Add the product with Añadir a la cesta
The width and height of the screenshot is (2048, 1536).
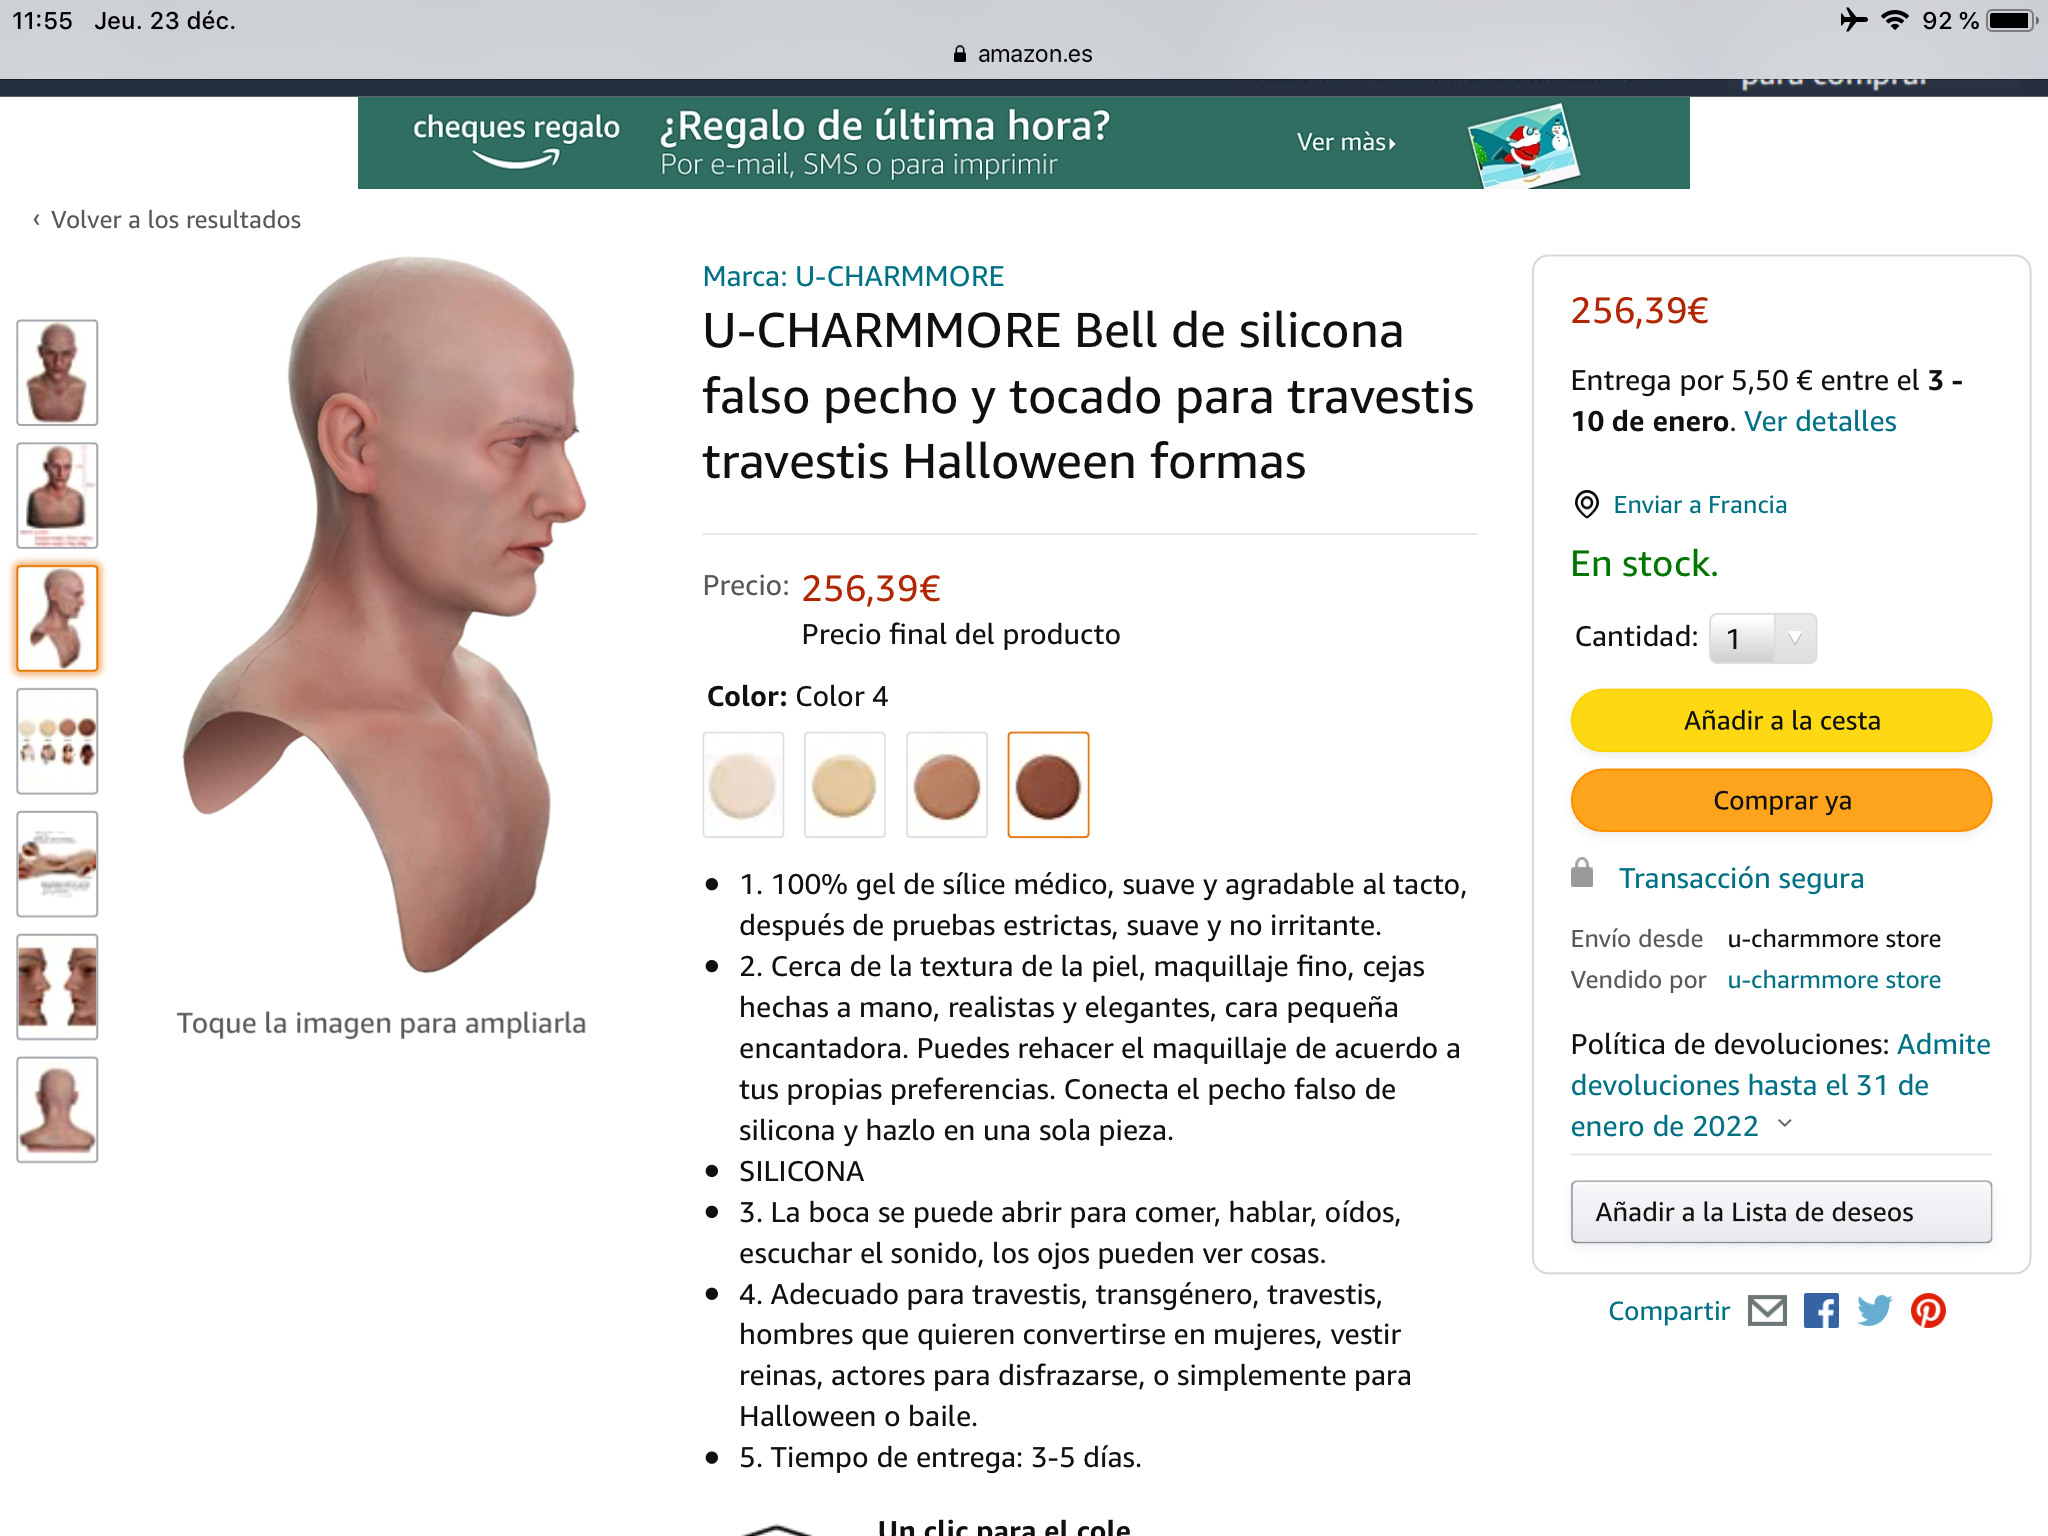tap(1781, 720)
